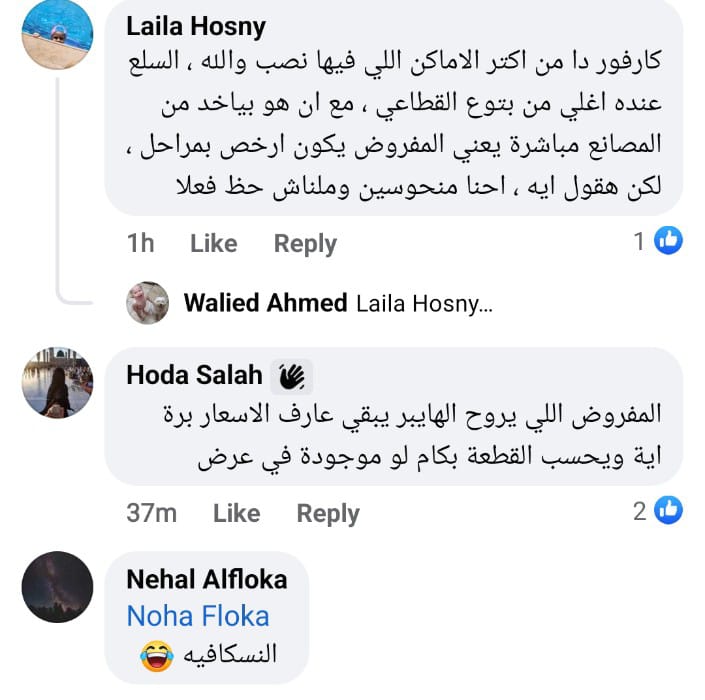
Task: Open Nehal Alfloka's profile picture
Action: pyautogui.click(x=58, y=587)
